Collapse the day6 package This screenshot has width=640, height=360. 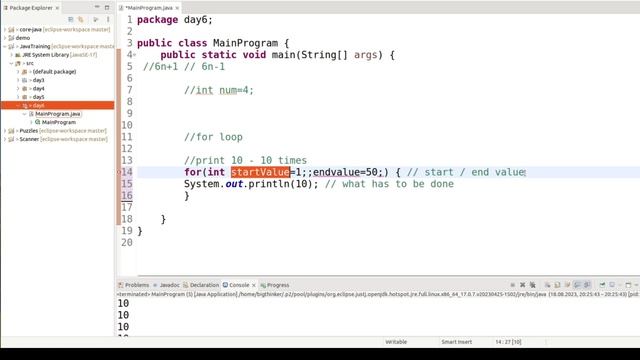(x=18, y=105)
